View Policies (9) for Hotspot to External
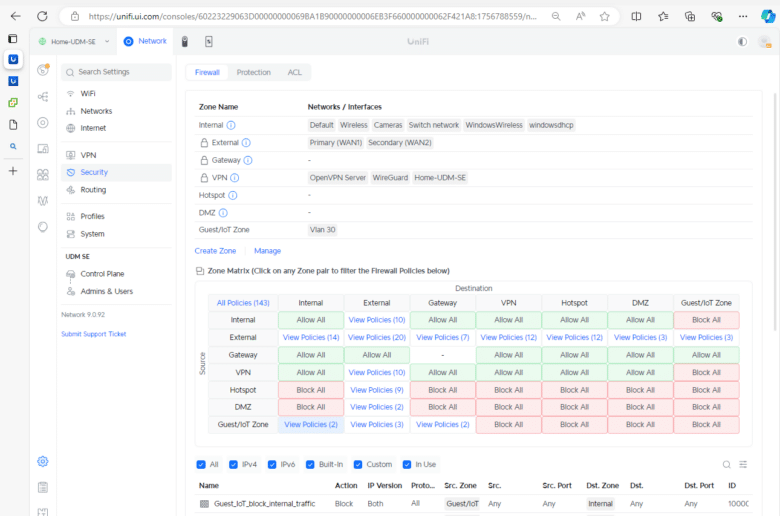 coord(377,390)
